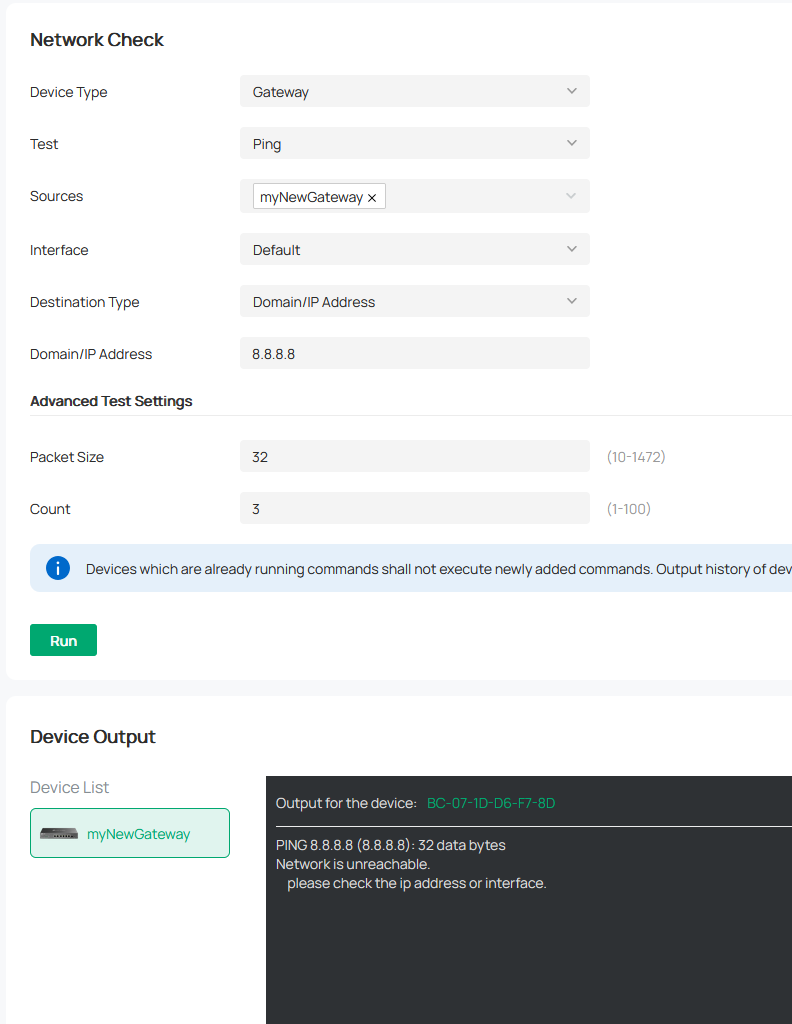The height and width of the screenshot is (1024, 792).
Task: Click the "Network is unreachable" output line
Action: (353, 864)
